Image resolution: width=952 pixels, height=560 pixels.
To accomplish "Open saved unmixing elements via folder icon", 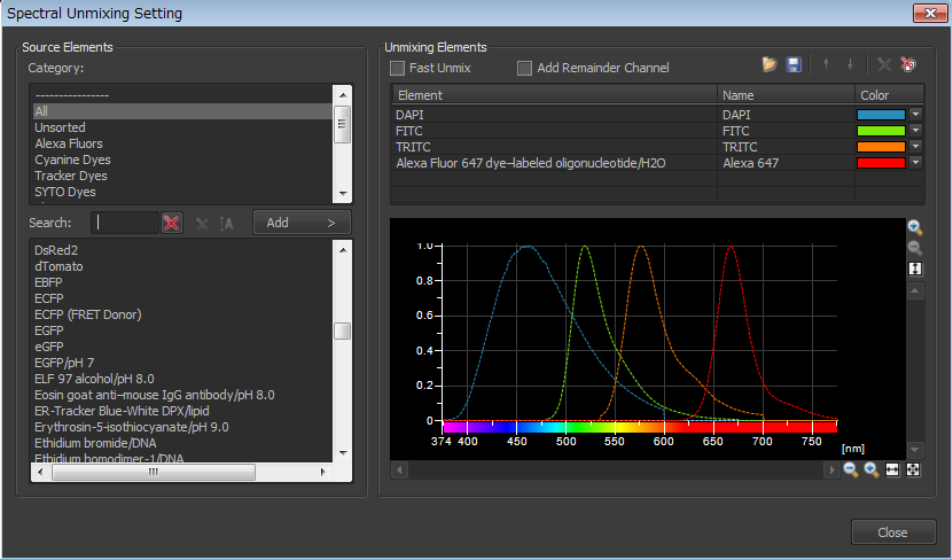I will pyautogui.click(x=769, y=64).
